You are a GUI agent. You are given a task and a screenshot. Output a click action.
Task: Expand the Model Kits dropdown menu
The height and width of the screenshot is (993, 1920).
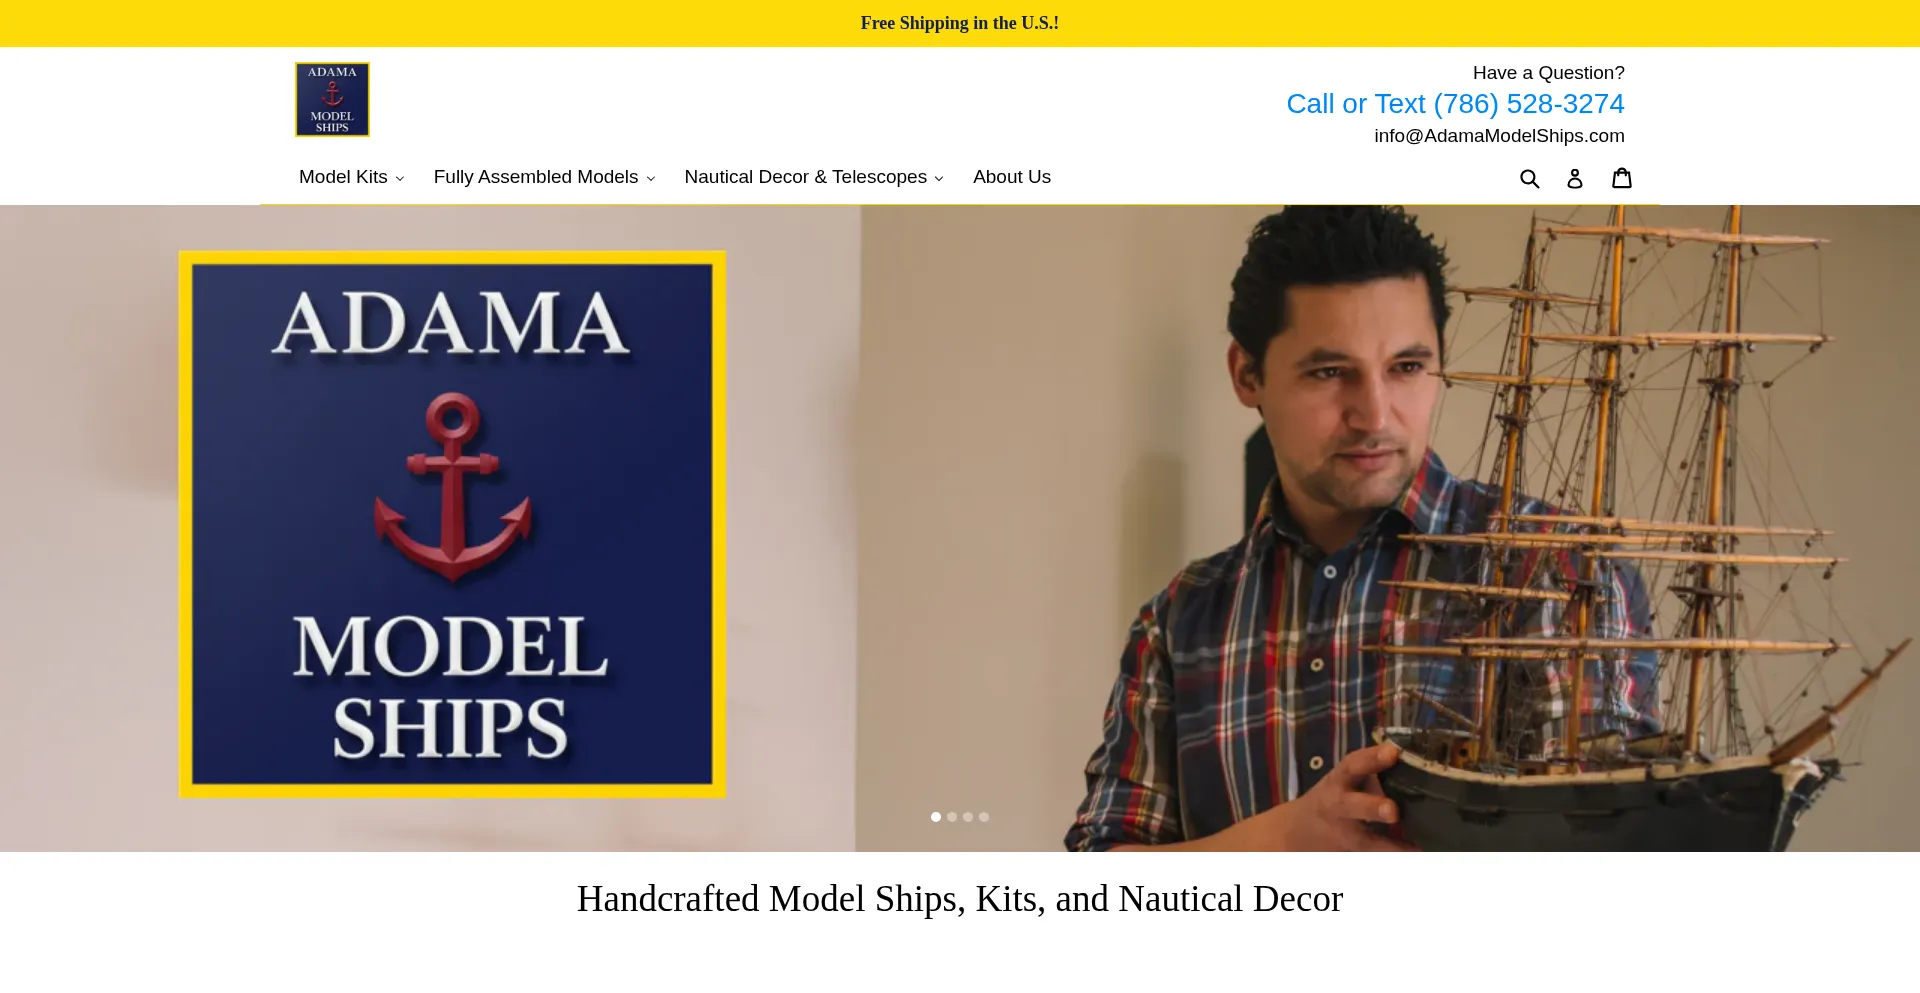[x=351, y=177]
